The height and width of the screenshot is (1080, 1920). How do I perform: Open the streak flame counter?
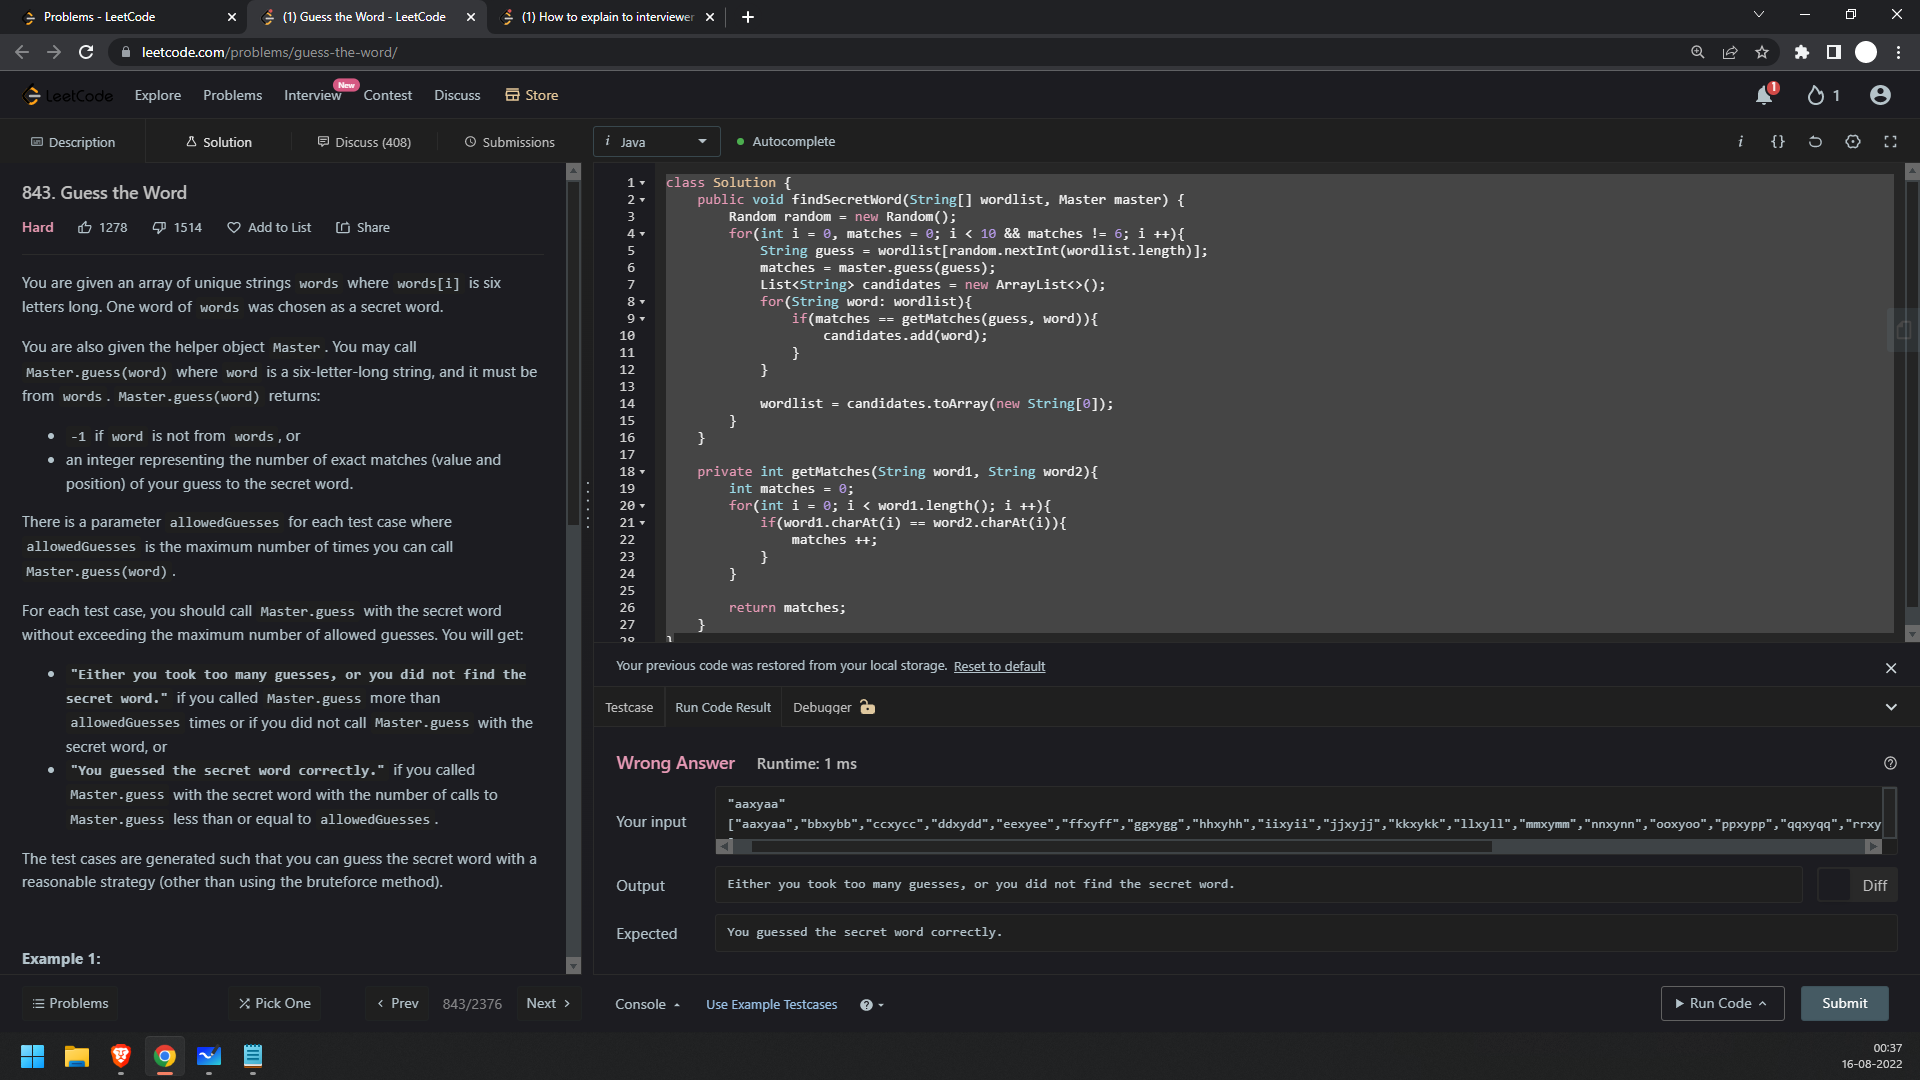pos(1823,95)
